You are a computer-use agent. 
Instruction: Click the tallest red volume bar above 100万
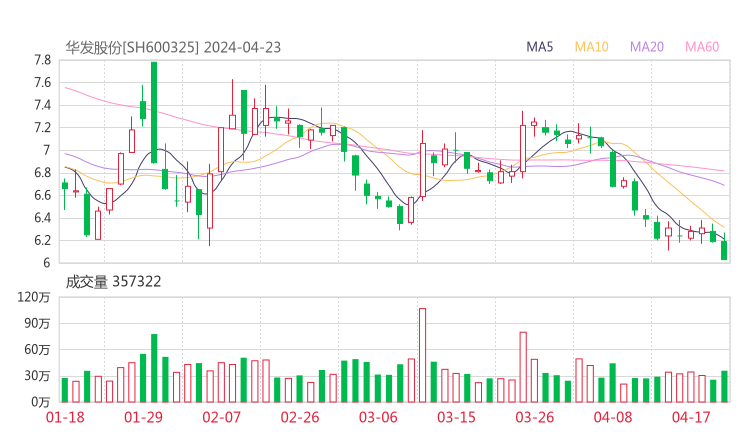[422, 355]
